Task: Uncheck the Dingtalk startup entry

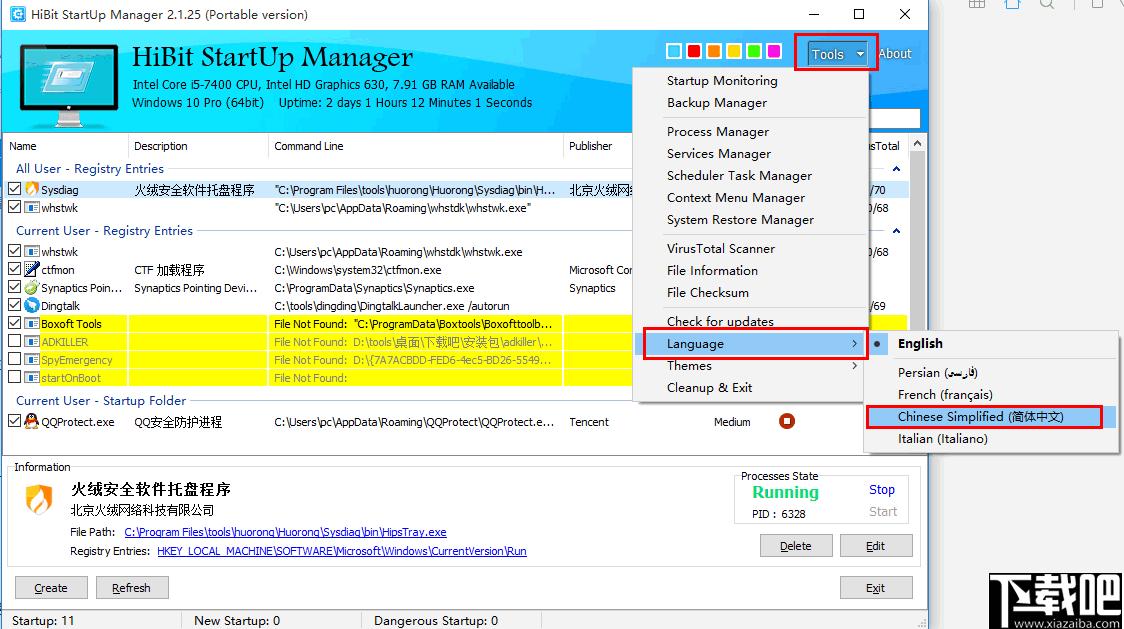Action: 14,305
